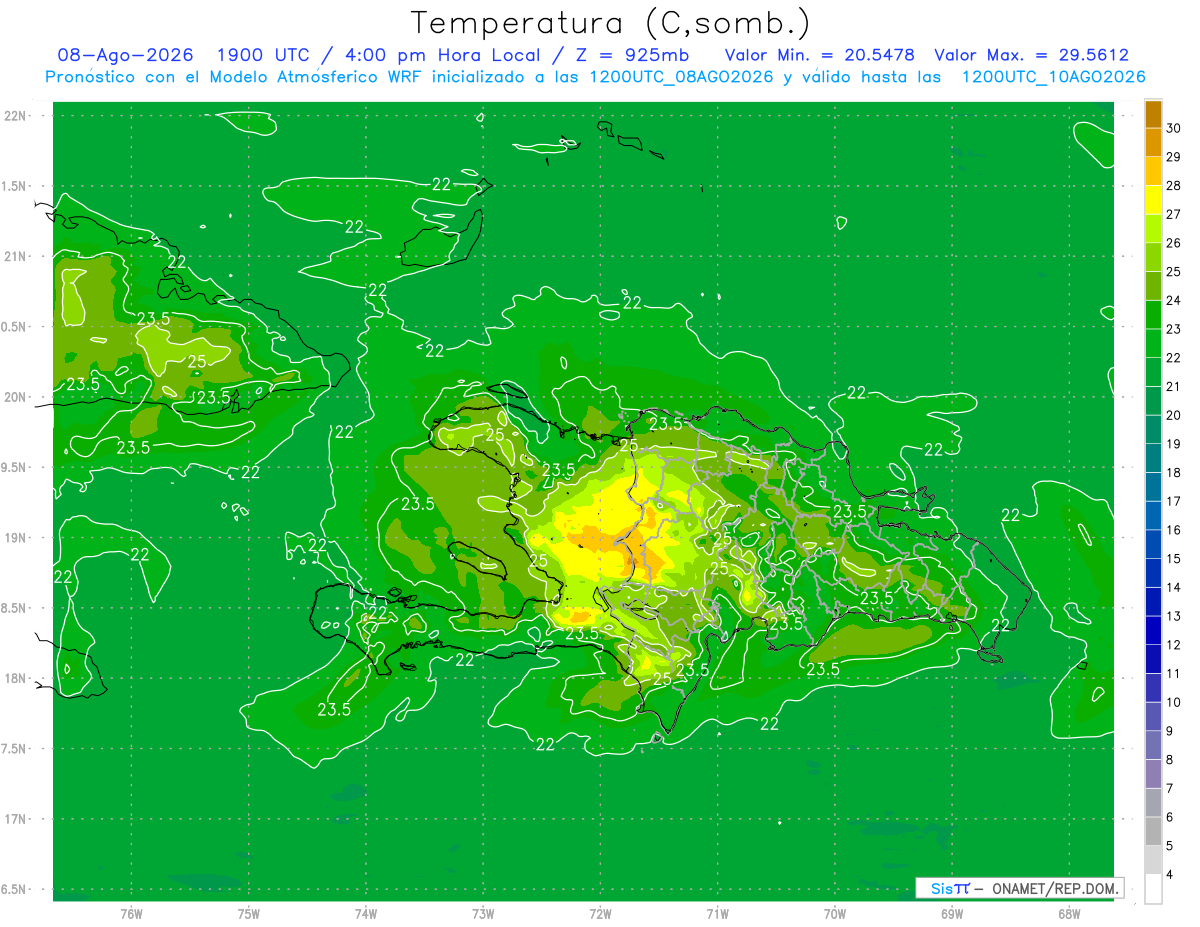The width and height of the screenshot is (1200, 927).
Task: Click the "73W" longitude axis label
Action: (483, 913)
